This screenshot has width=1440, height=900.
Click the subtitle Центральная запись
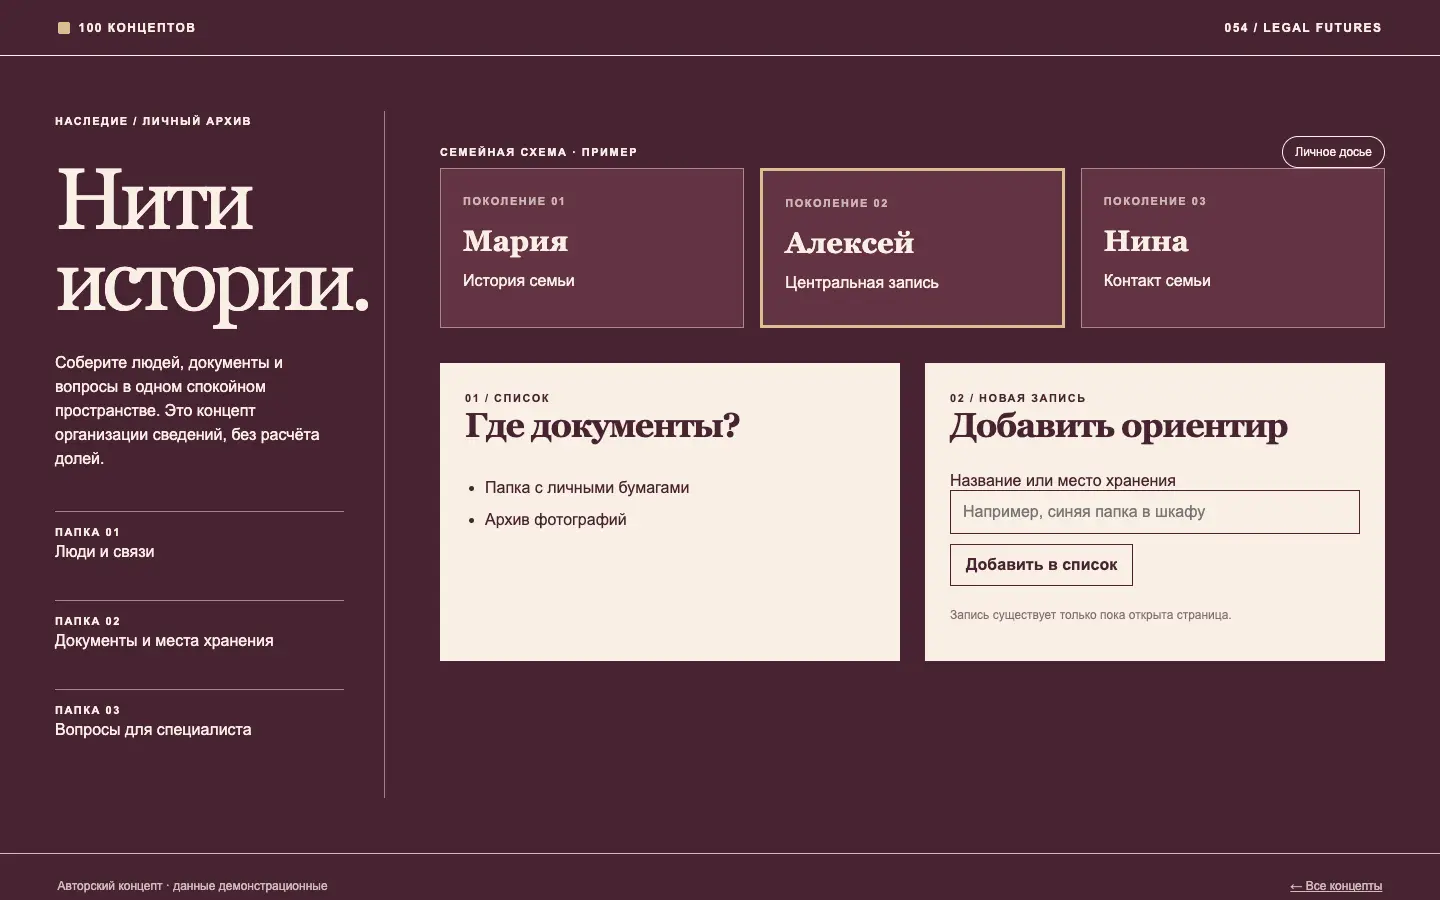pos(862,283)
